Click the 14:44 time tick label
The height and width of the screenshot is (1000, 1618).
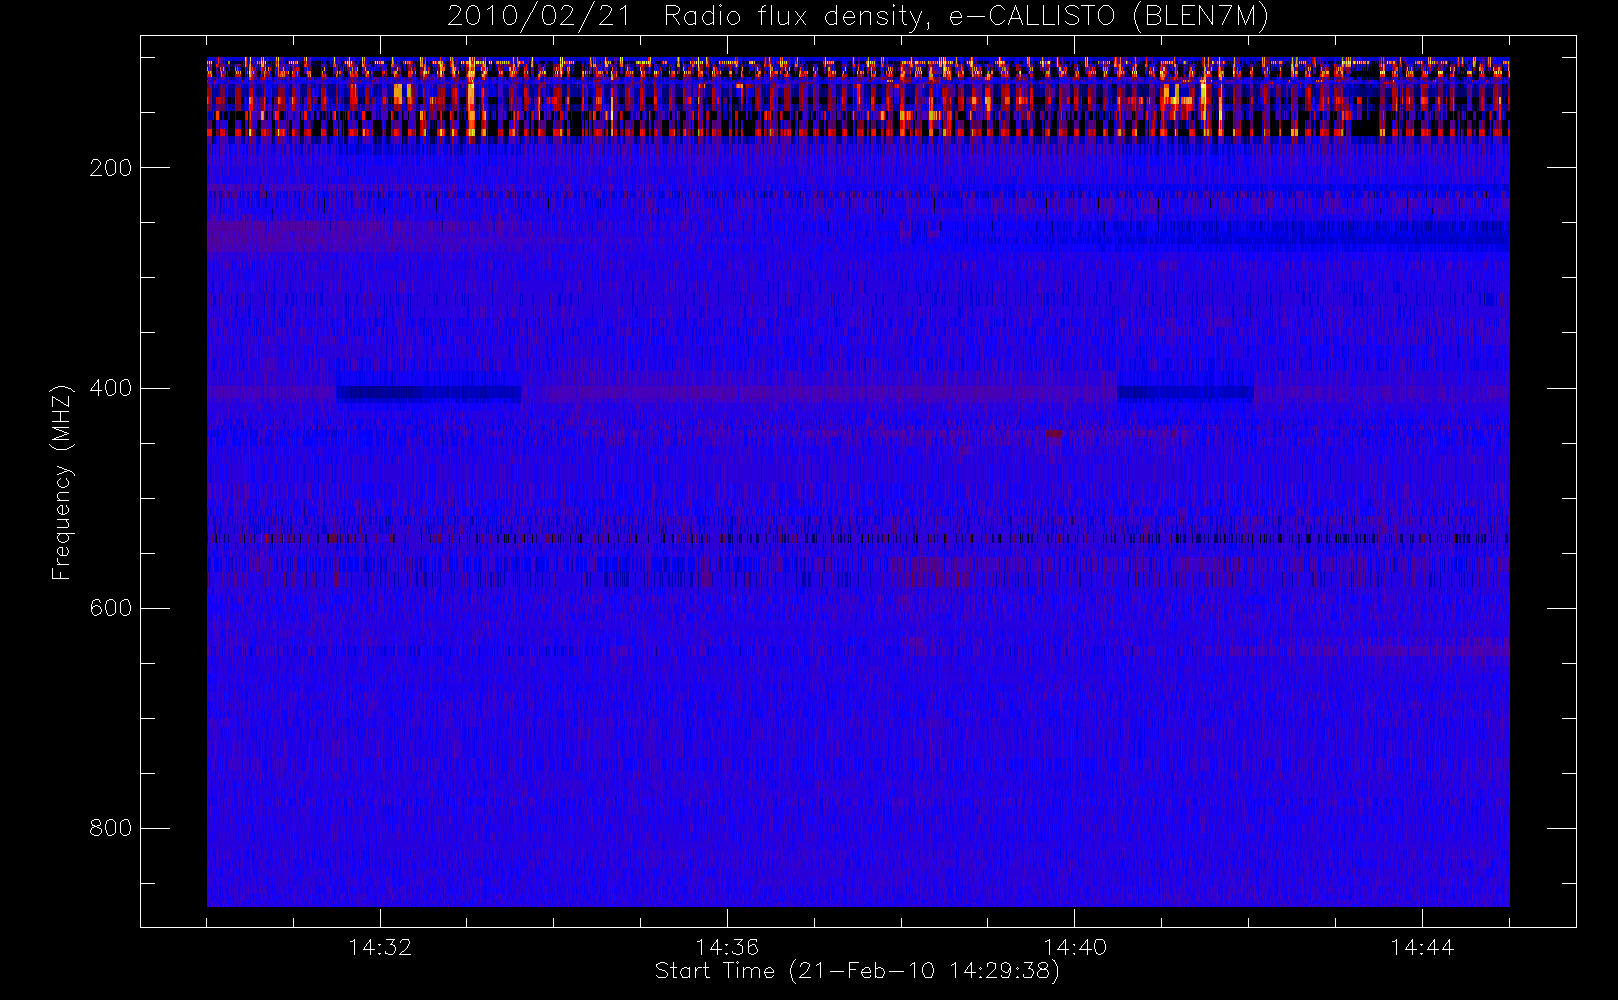1422,947
